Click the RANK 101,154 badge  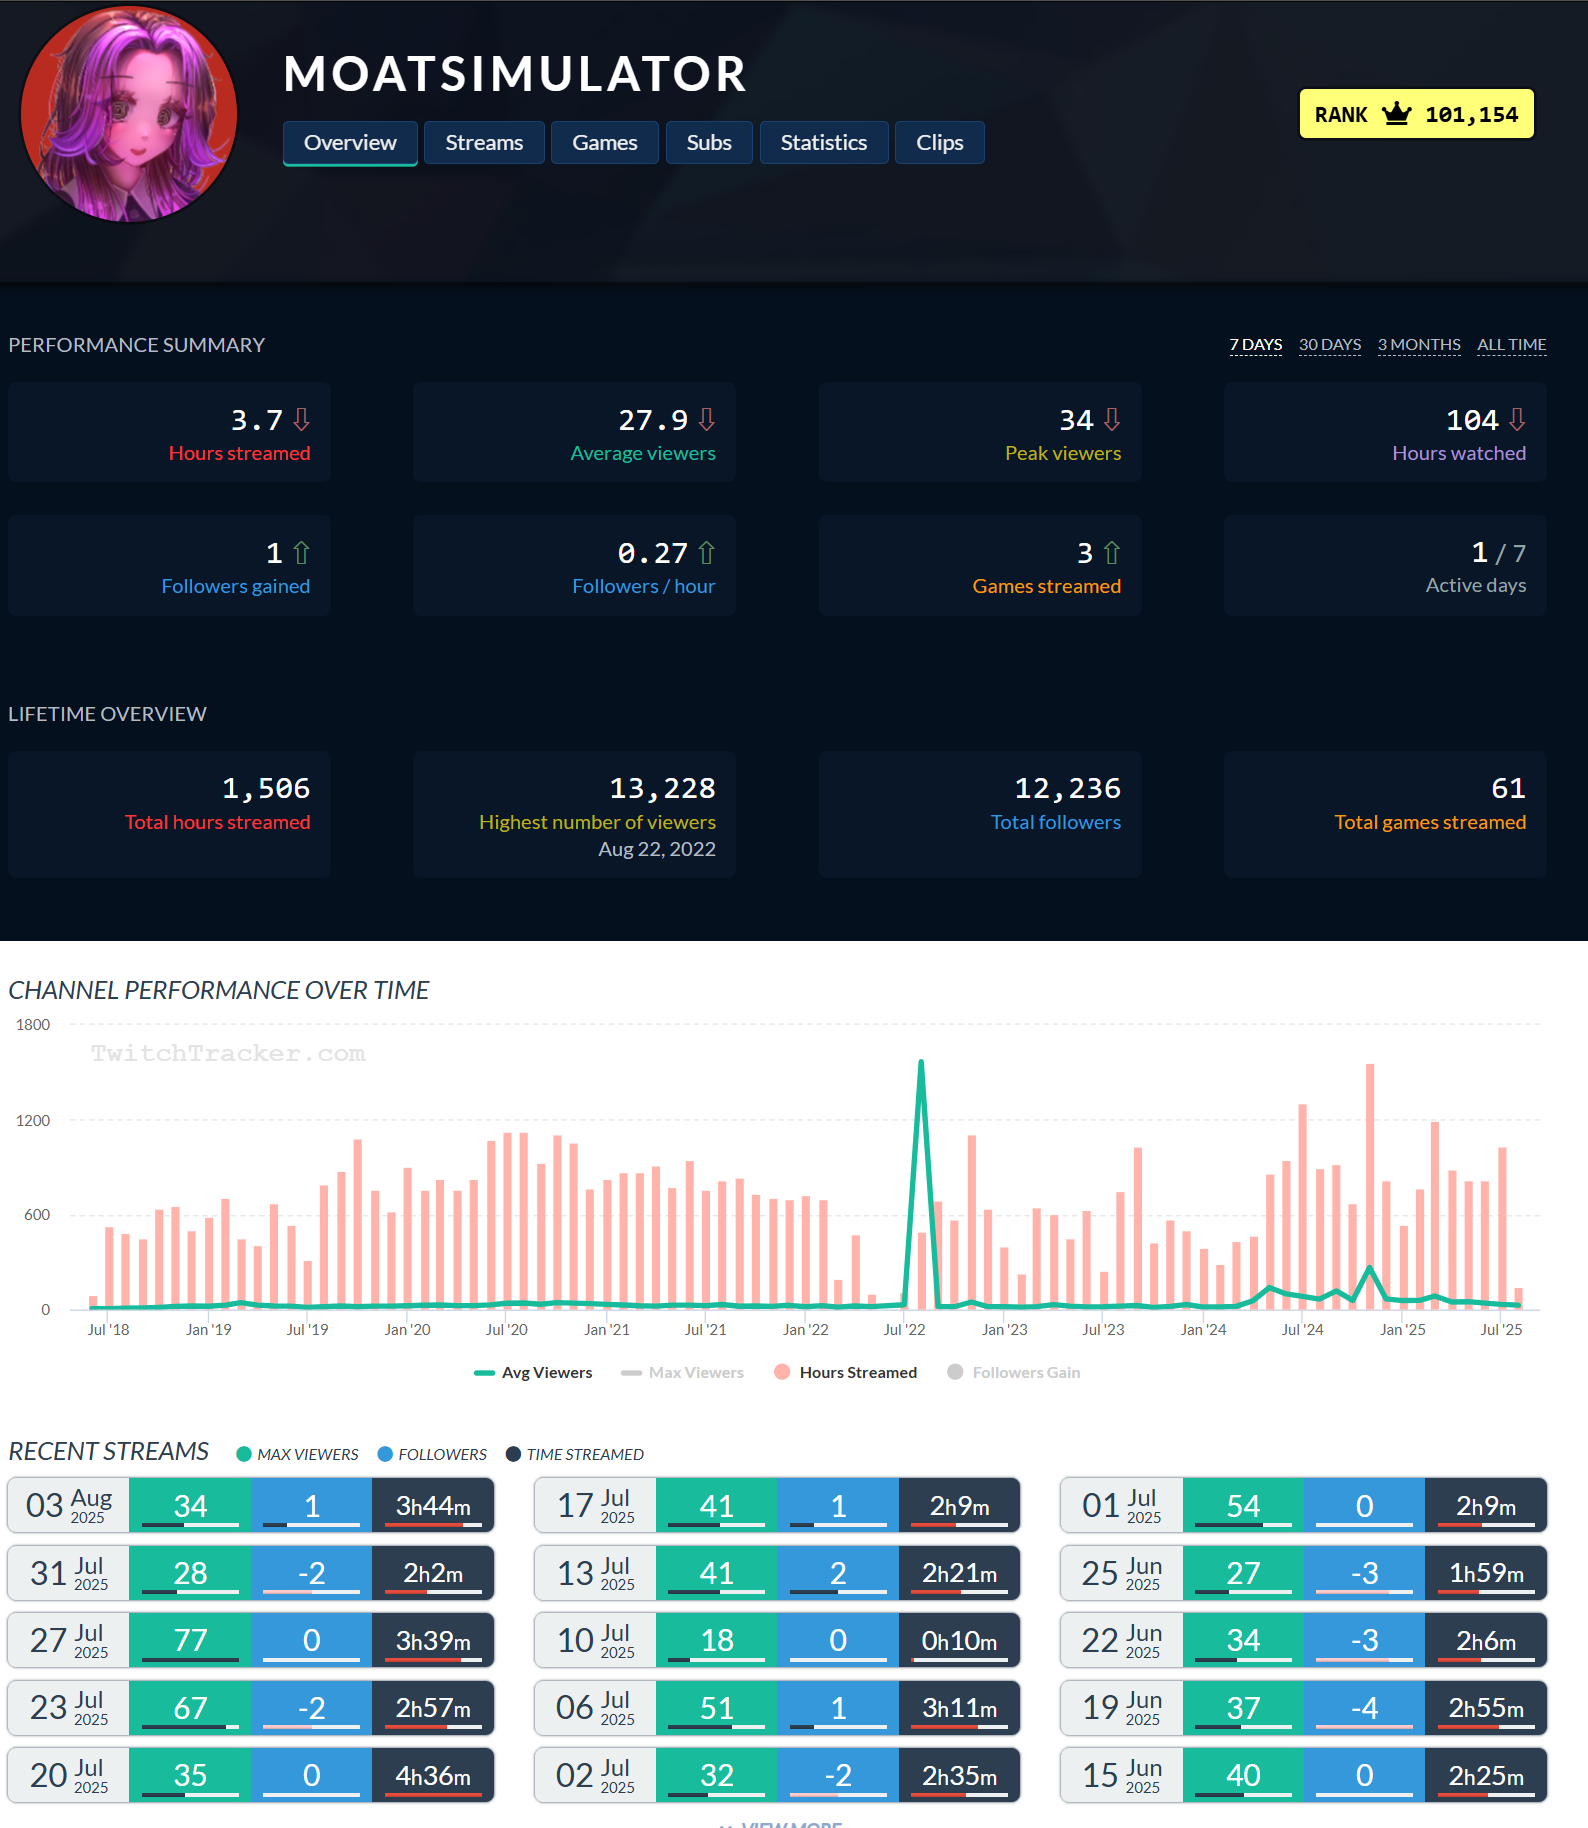tap(1416, 114)
